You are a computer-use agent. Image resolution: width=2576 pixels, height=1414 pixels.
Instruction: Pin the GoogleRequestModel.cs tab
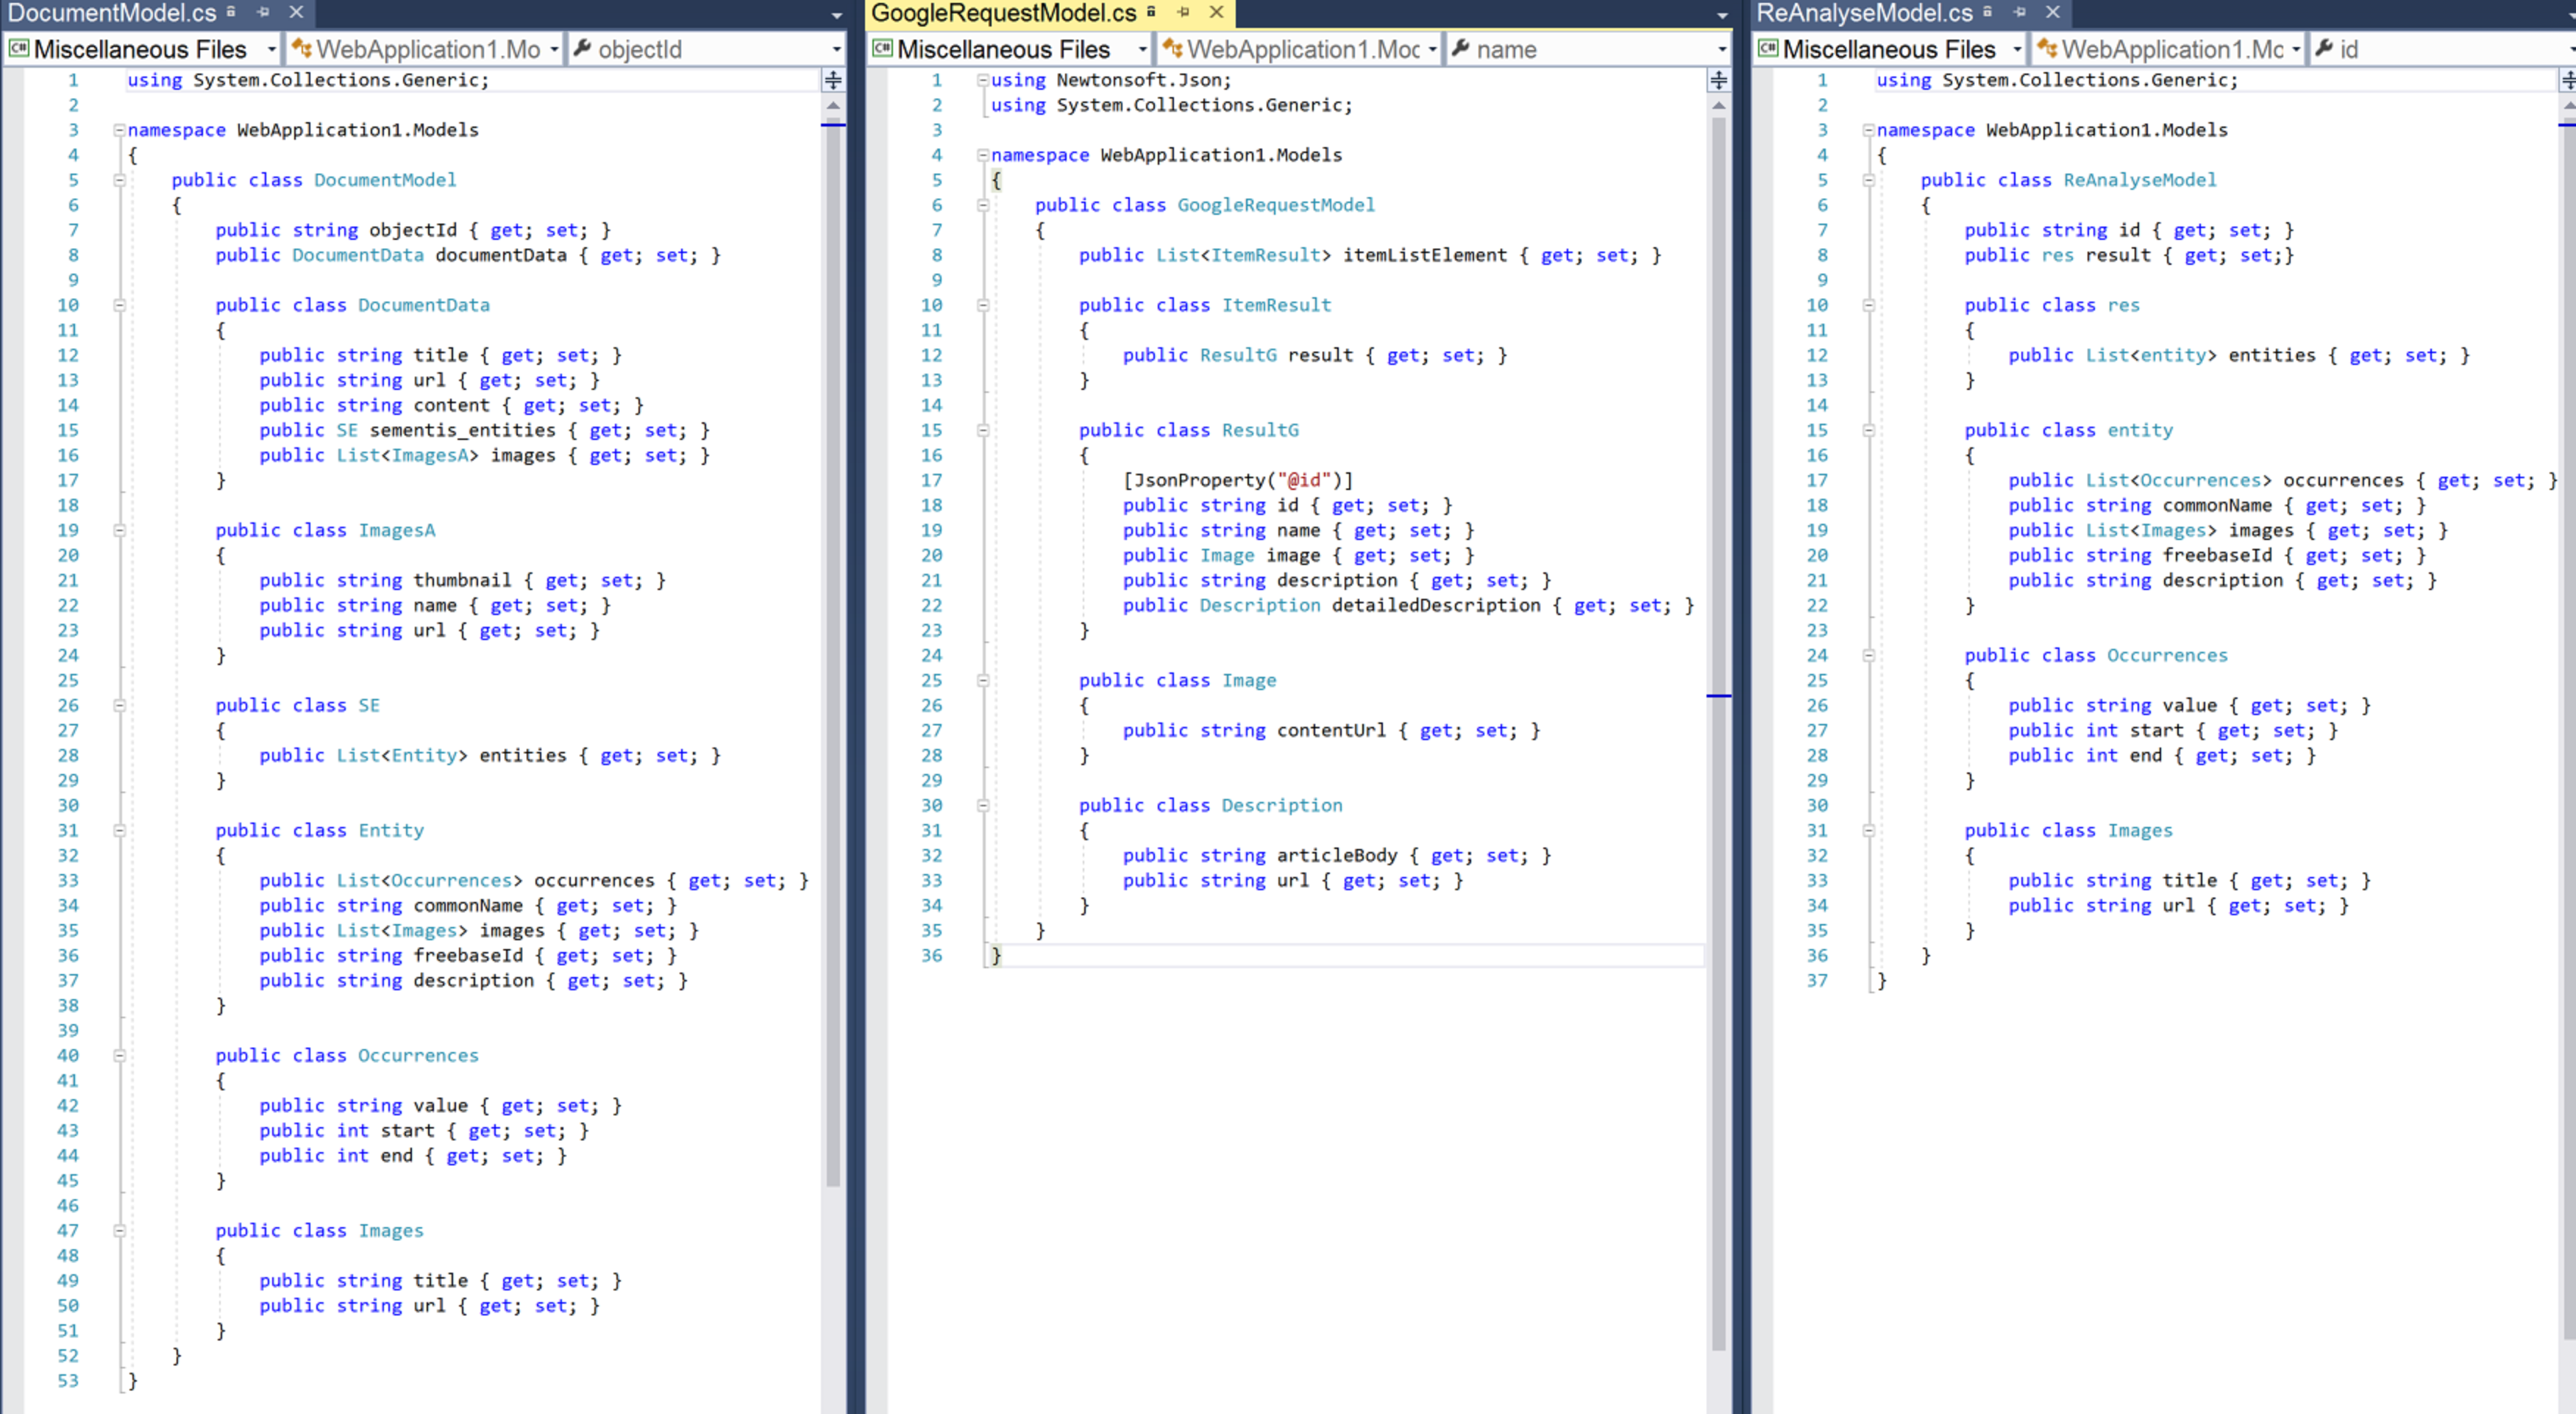1183,12
